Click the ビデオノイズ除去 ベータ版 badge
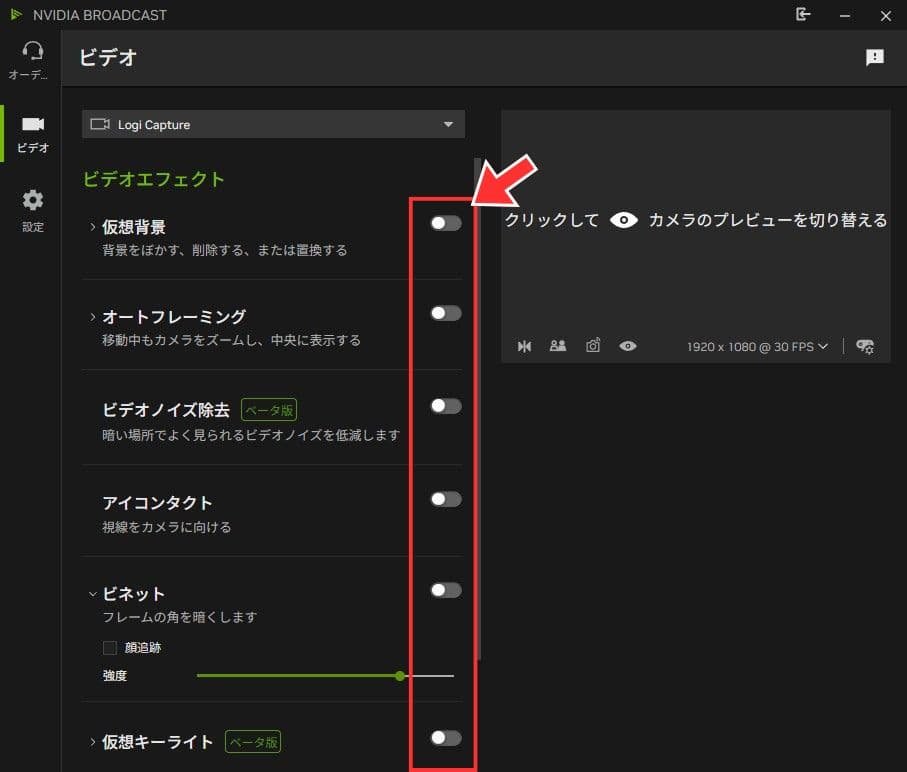907x772 pixels. [269, 410]
